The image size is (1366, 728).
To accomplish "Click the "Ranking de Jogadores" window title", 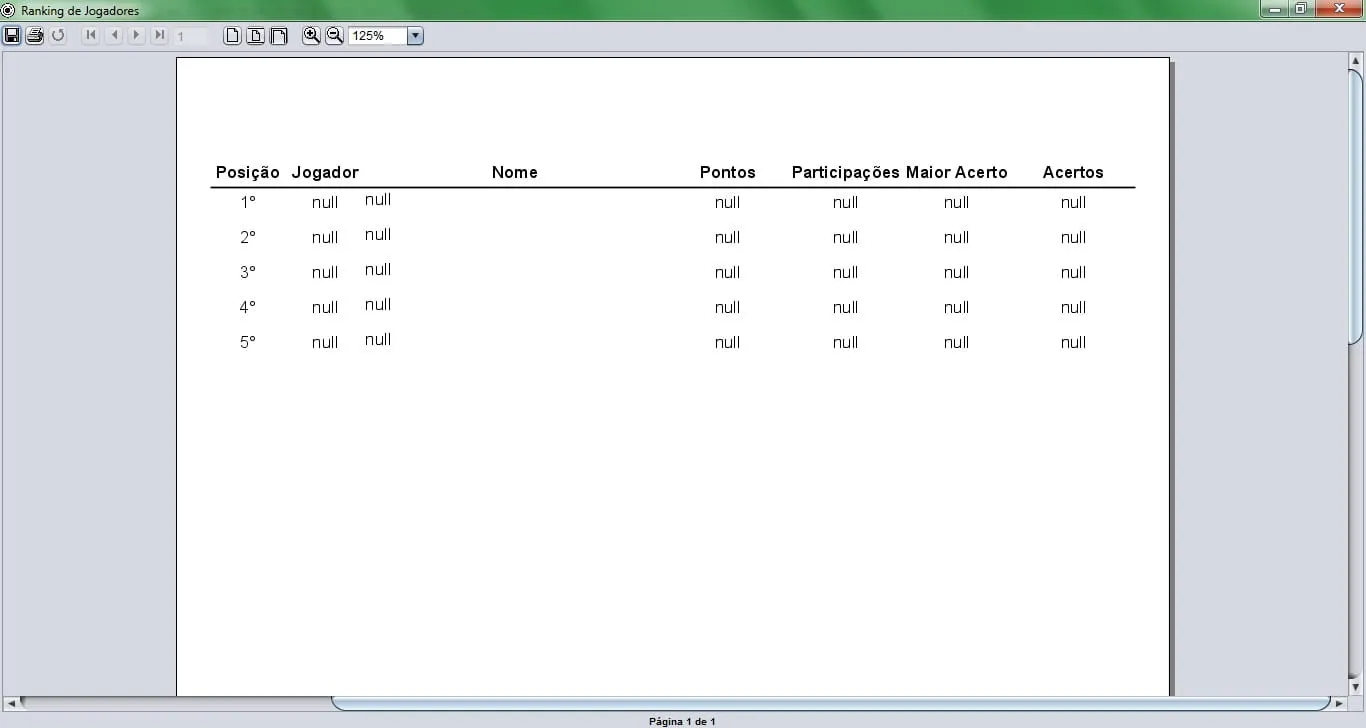I will [x=80, y=10].
